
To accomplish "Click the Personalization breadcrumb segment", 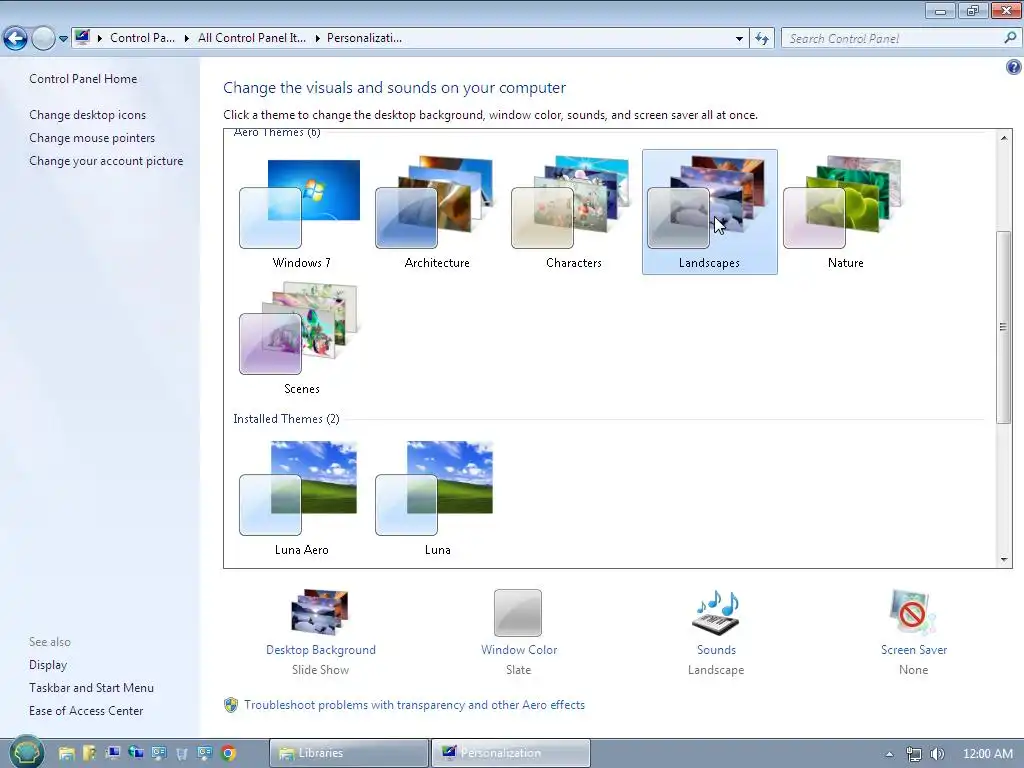I will [x=364, y=38].
